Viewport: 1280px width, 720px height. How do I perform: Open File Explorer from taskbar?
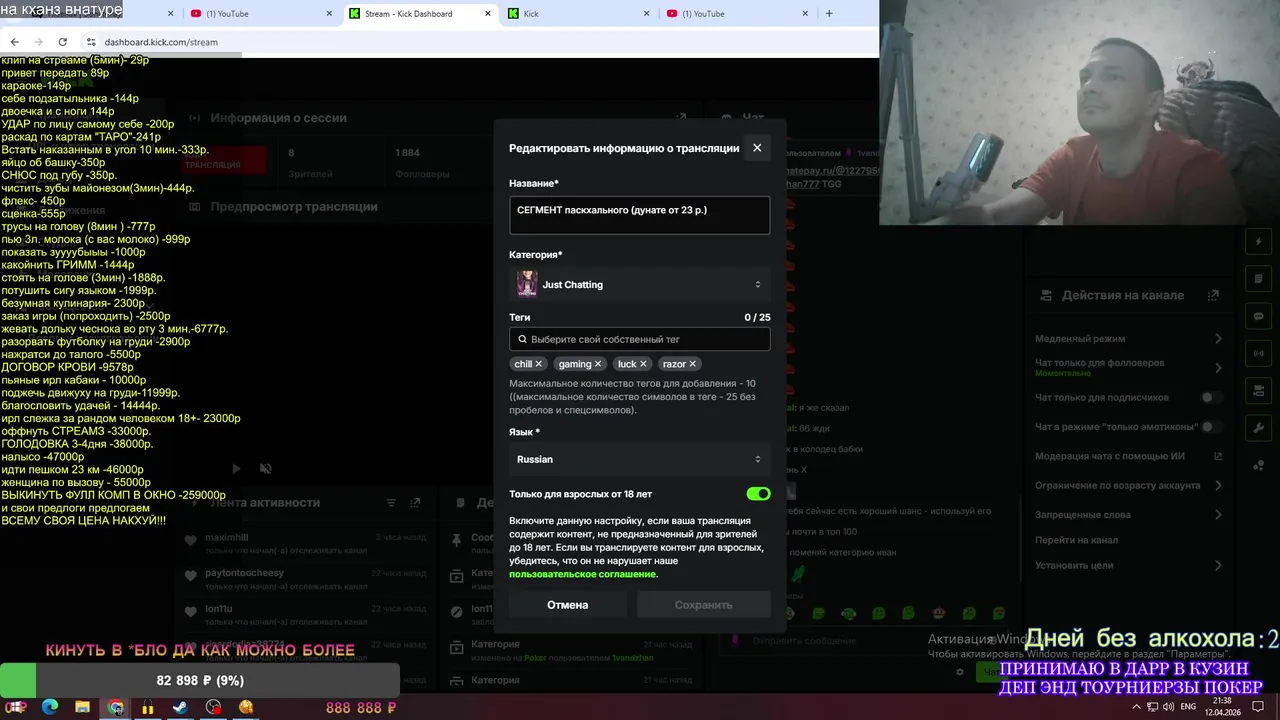pyautogui.click(x=83, y=707)
